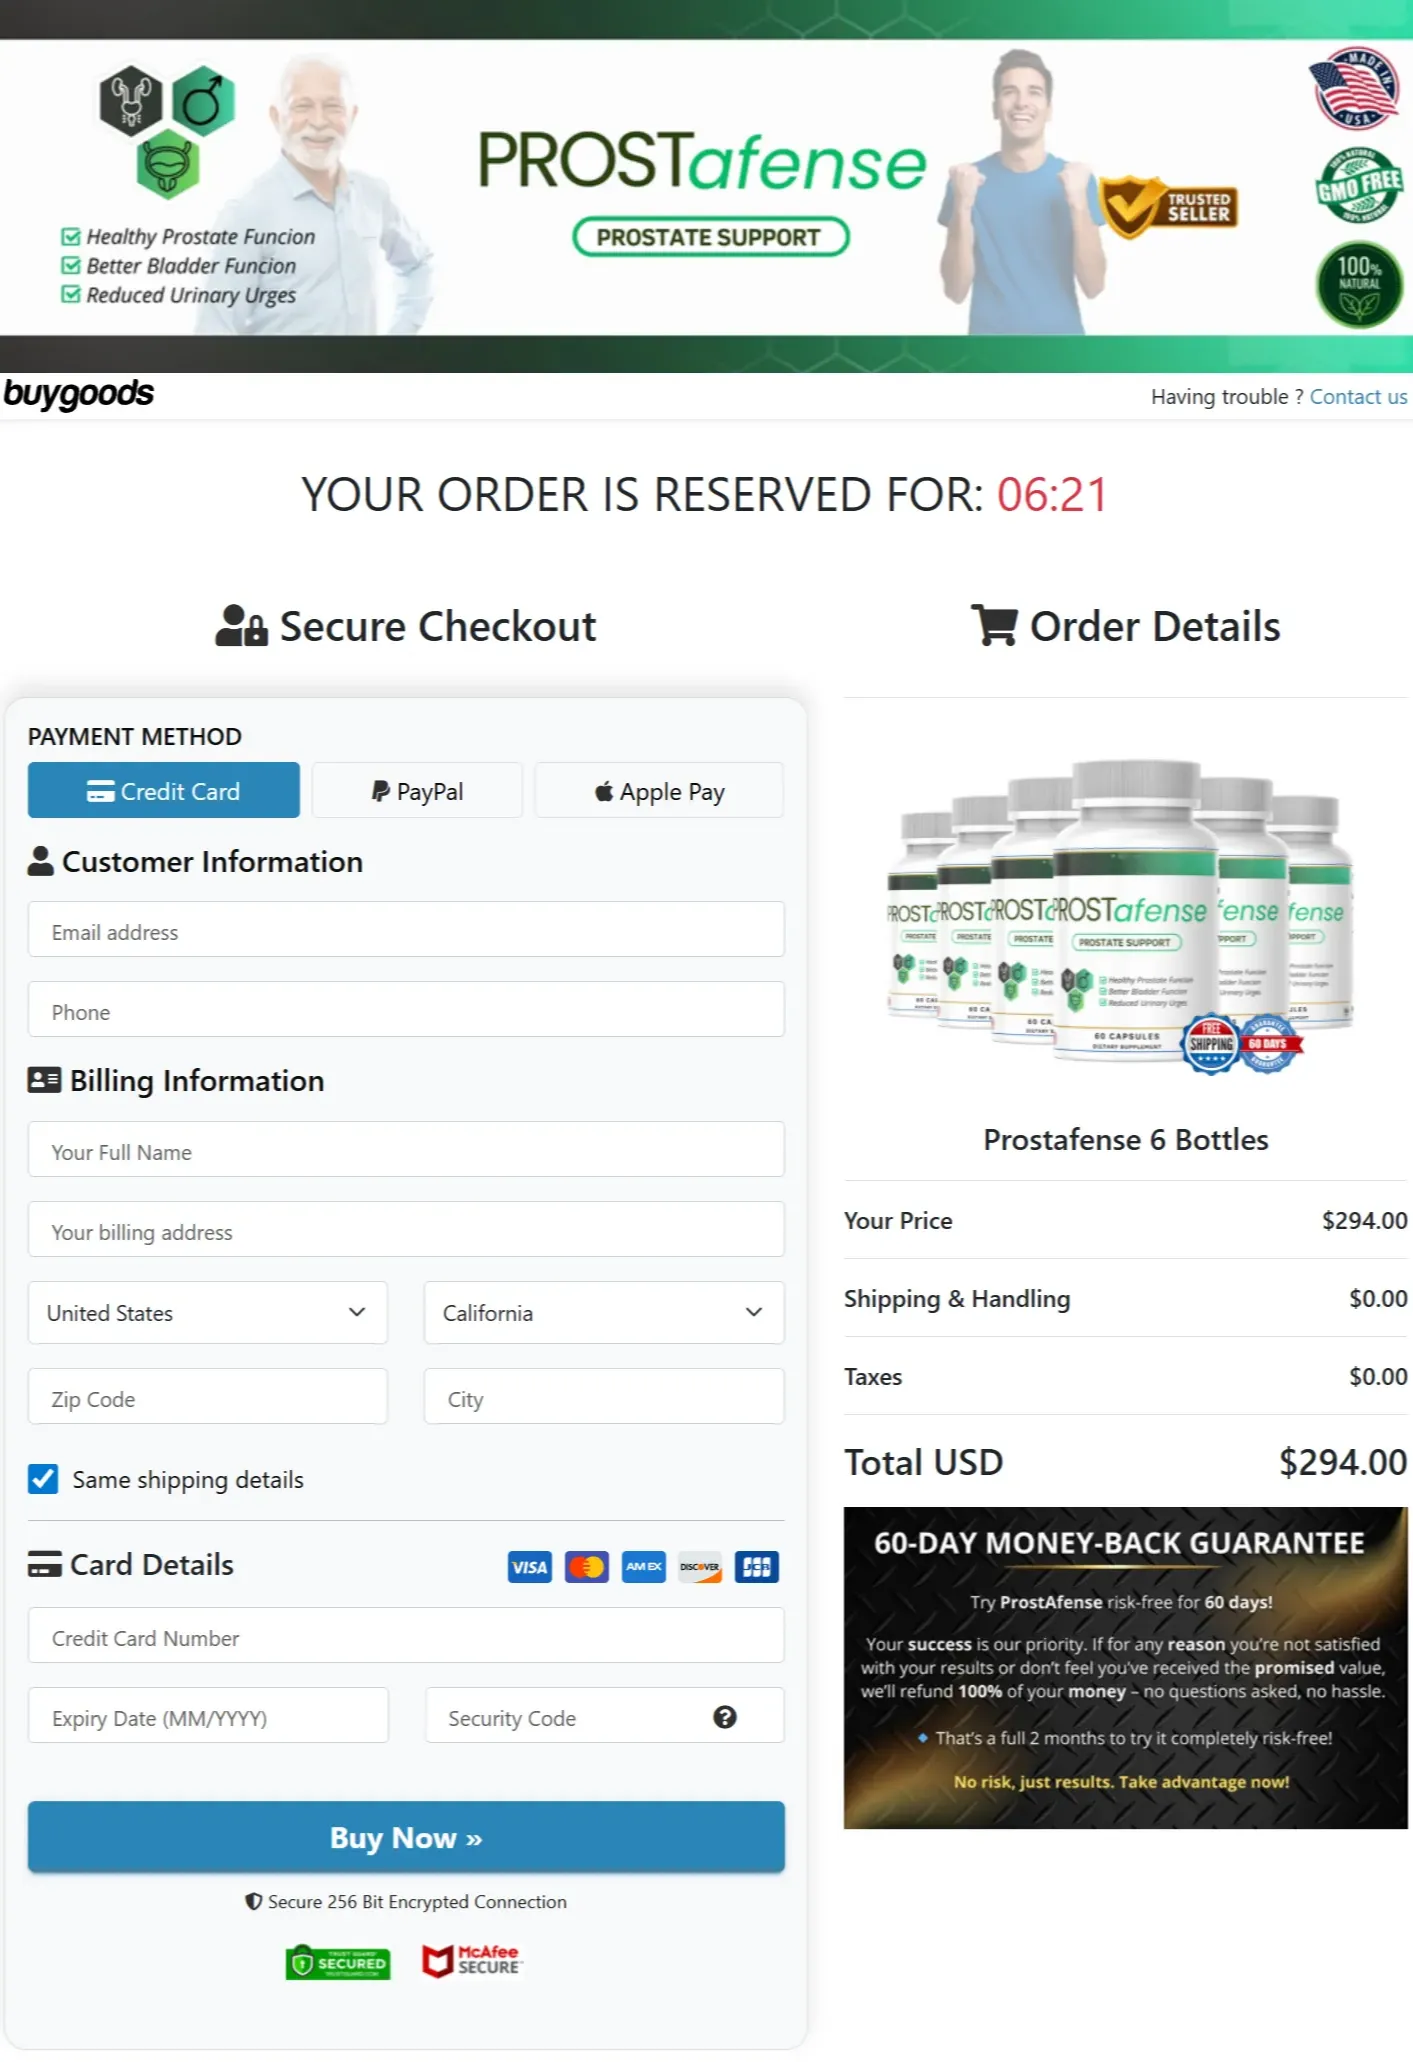This screenshot has height=2062, width=1413.
Task: Click the Trusted Seller gold badge
Action: click(1167, 207)
